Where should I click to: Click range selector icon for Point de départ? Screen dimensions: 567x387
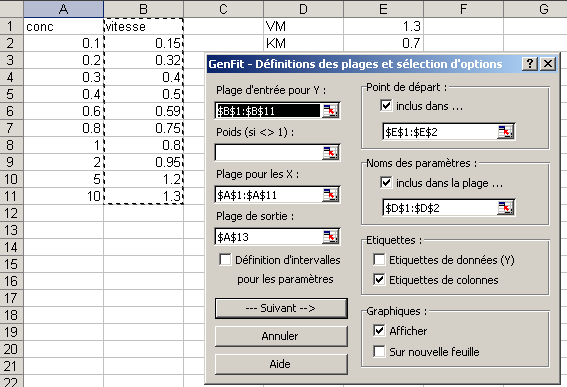(x=505, y=132)
